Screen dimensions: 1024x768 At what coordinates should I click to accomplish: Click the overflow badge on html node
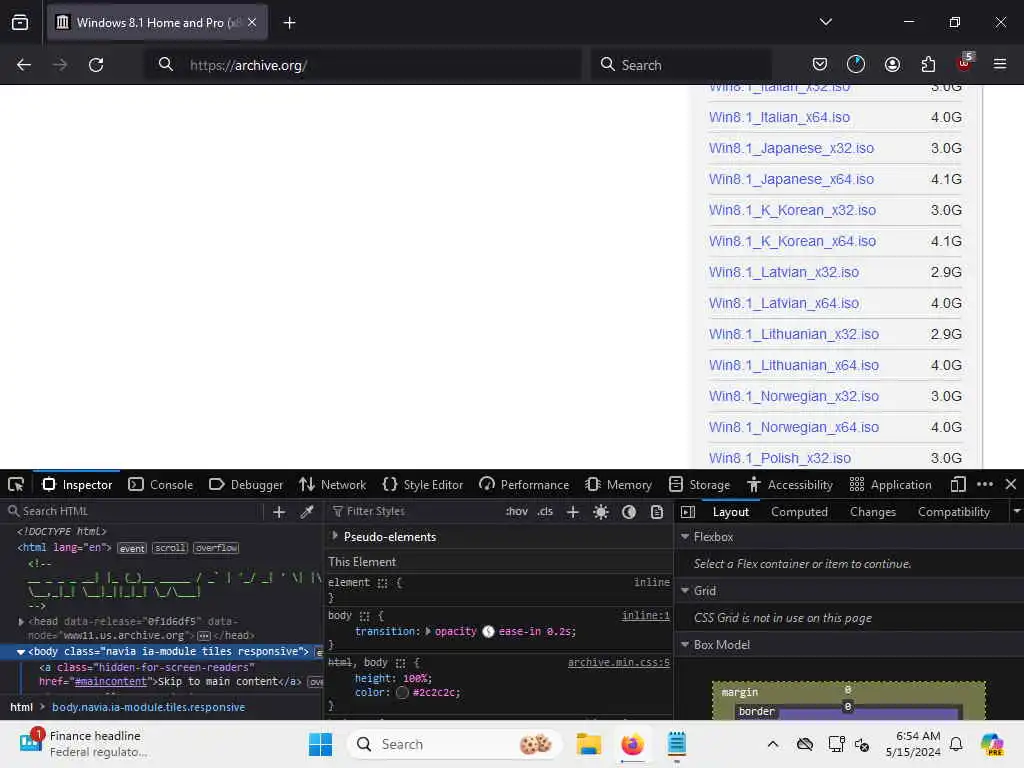(216, 548)
